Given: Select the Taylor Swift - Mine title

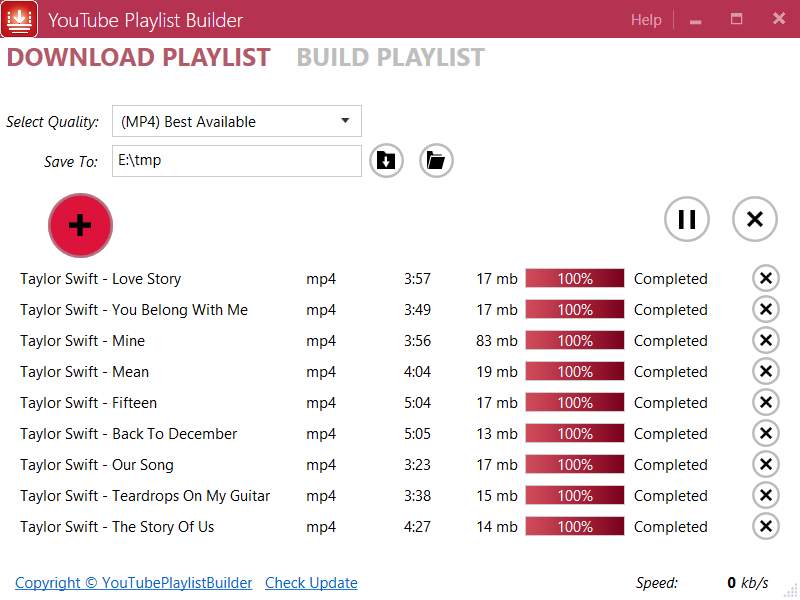Looking at the screenshot, I should point(82,341).
